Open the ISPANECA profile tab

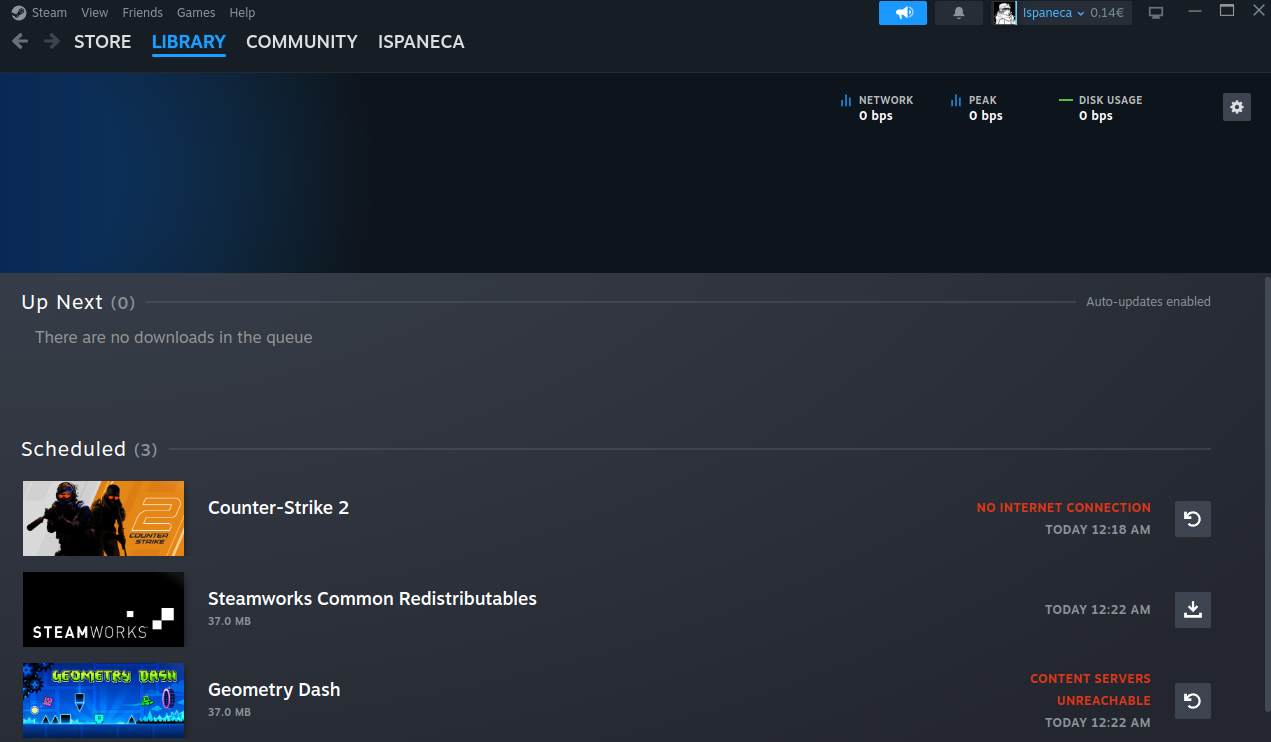[421, 42]
